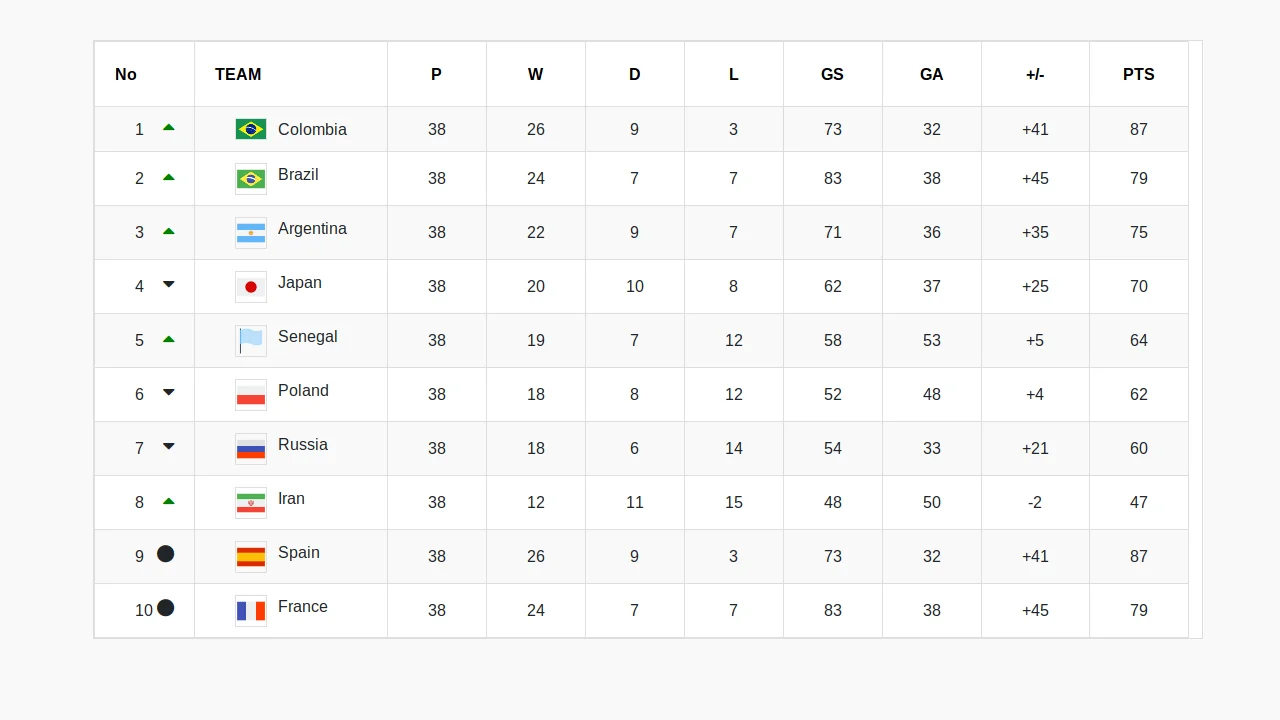Click the Spain flag icon

(x=251, y=556)
